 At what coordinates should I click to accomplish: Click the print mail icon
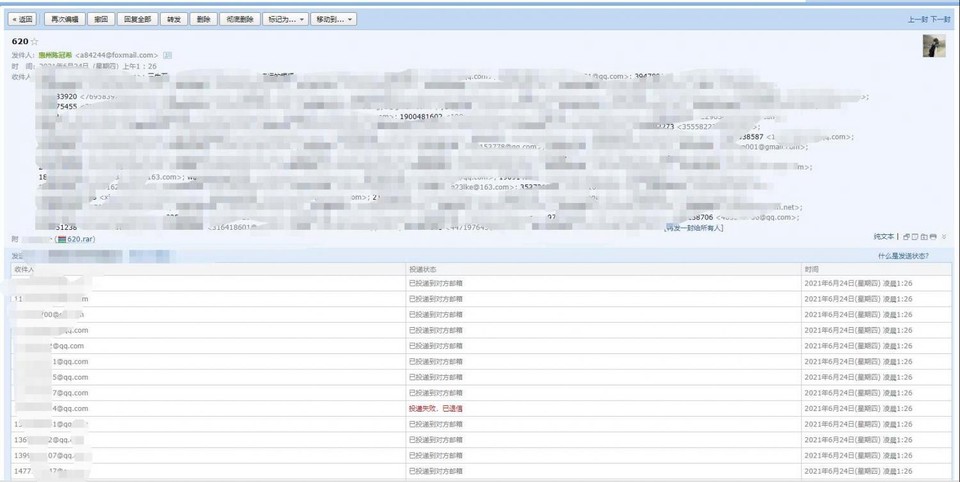[933, 237]
